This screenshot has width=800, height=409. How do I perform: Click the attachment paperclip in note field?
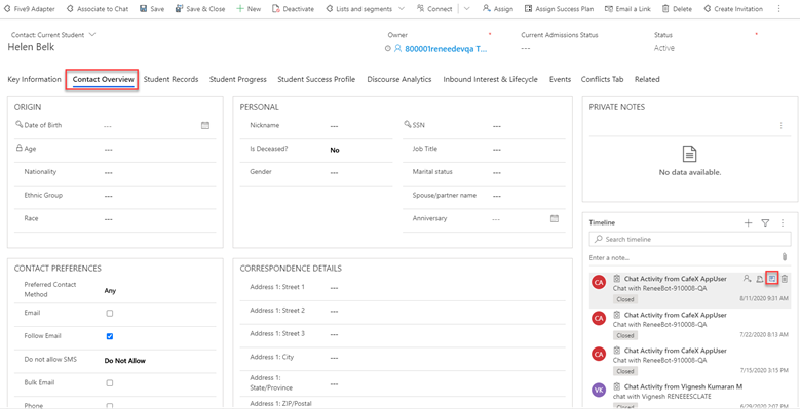tap(785, 257)
